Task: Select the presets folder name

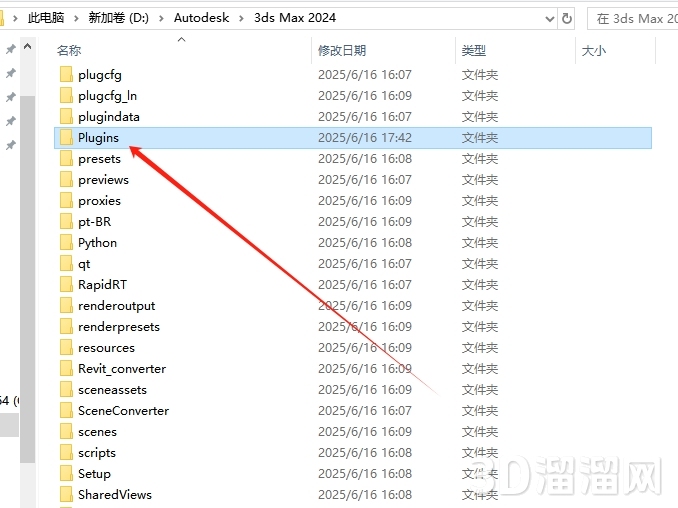Action: 99,159
